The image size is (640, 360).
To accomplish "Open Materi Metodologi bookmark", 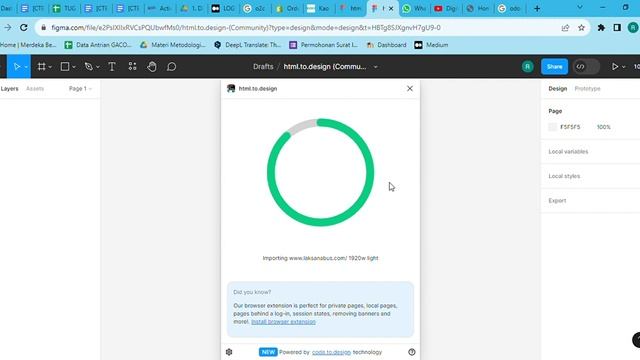I will click(x=173, y=45).
